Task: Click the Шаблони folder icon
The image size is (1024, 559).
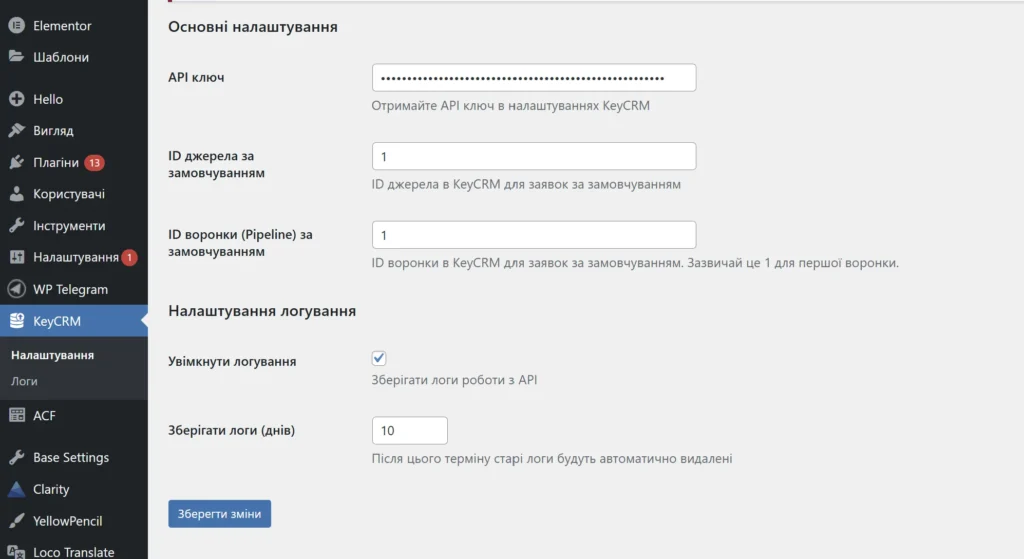Action: [x=16, y=57]
